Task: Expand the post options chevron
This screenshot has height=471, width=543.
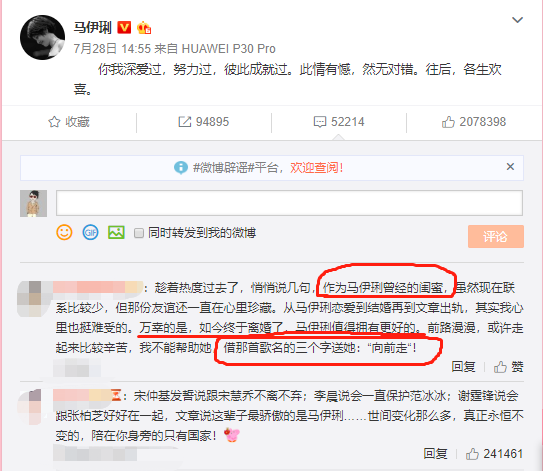Action: 517,20
